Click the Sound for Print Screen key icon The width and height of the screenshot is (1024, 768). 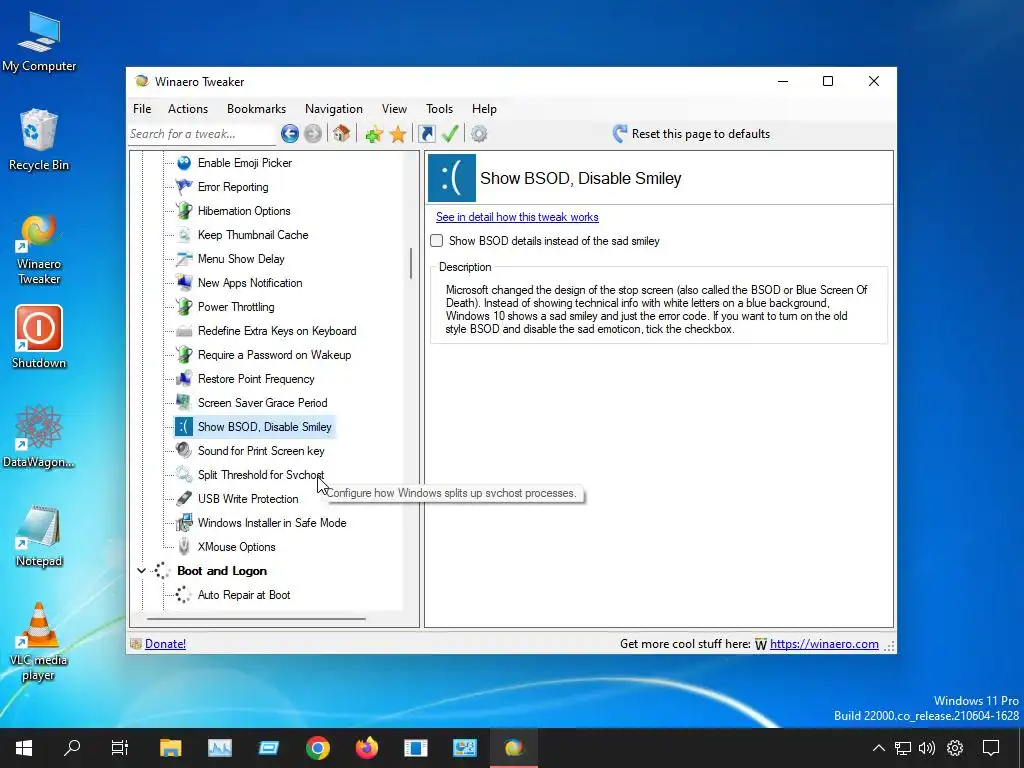pyautogui.click(x=184, y=451)
